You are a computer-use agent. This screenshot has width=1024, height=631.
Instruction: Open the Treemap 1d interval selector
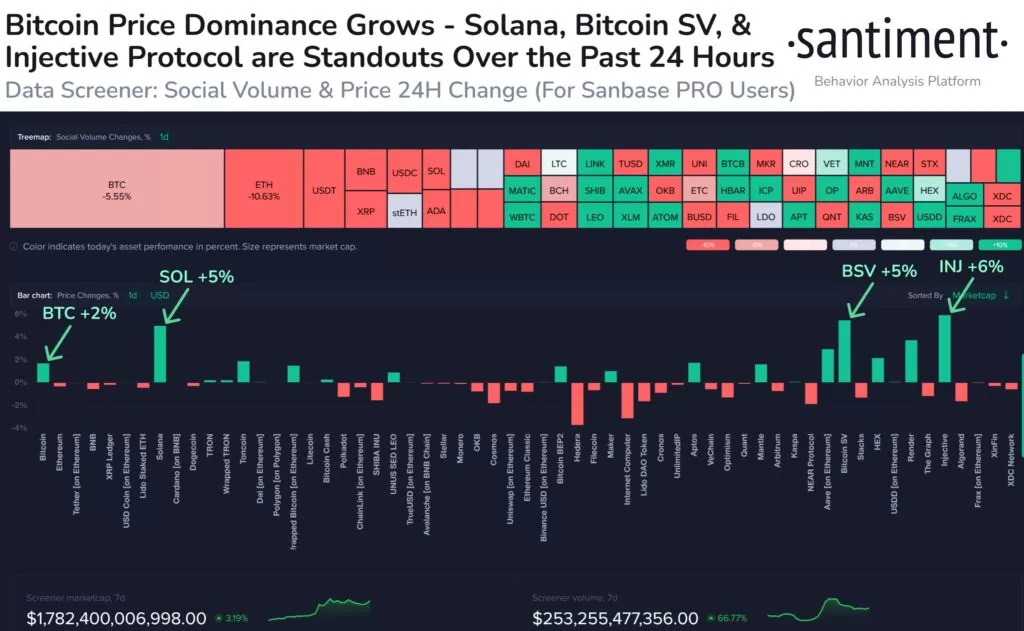[x=165, y=137]
